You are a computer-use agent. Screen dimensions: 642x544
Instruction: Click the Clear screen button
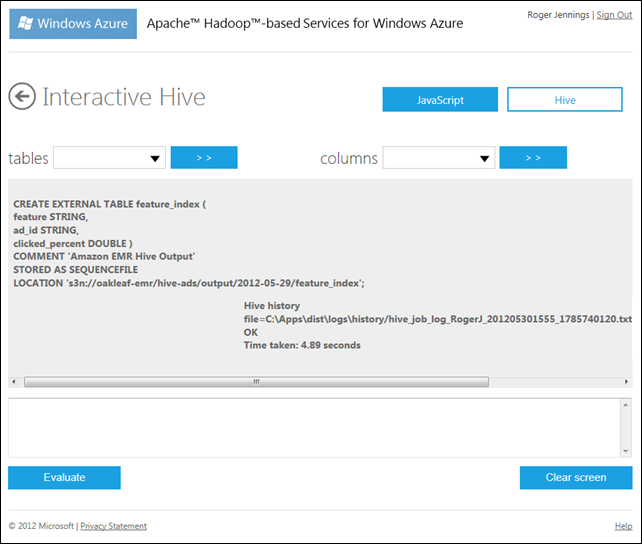[x=576, y=477]
